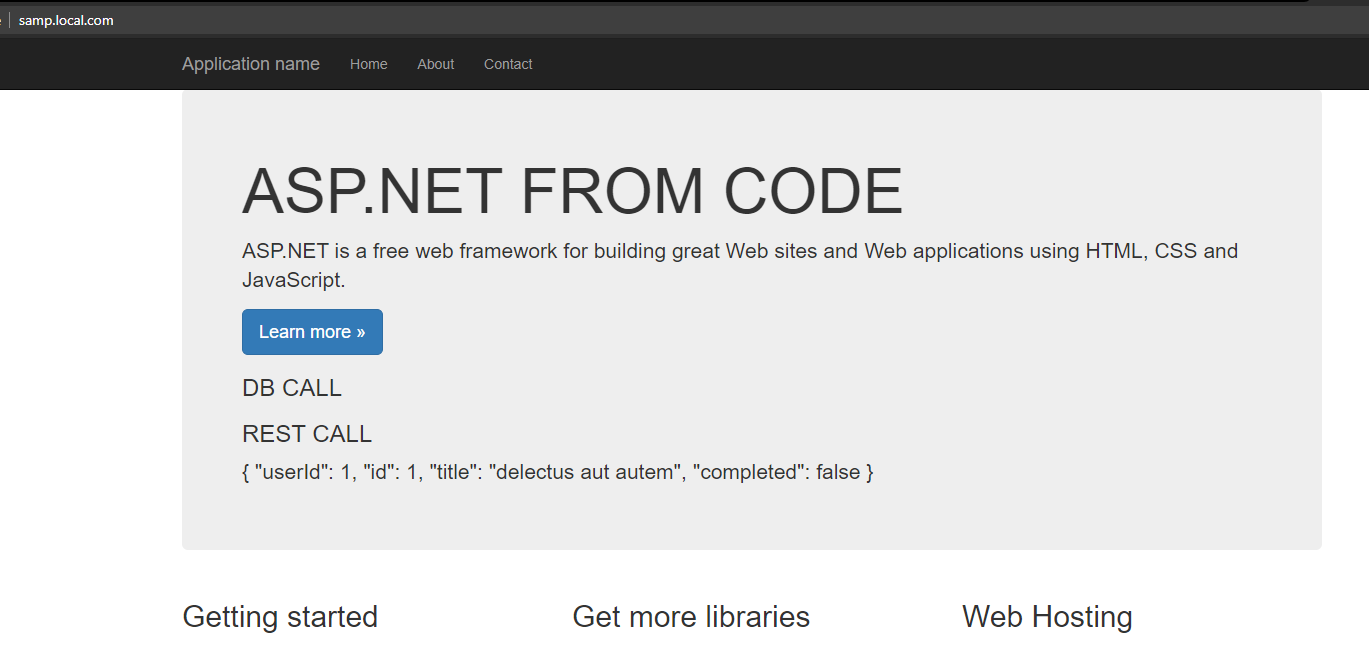Click the "completed": false text in JSON
The width and height of the screenshot is (1369, 647).
click(x=780, y=472)
